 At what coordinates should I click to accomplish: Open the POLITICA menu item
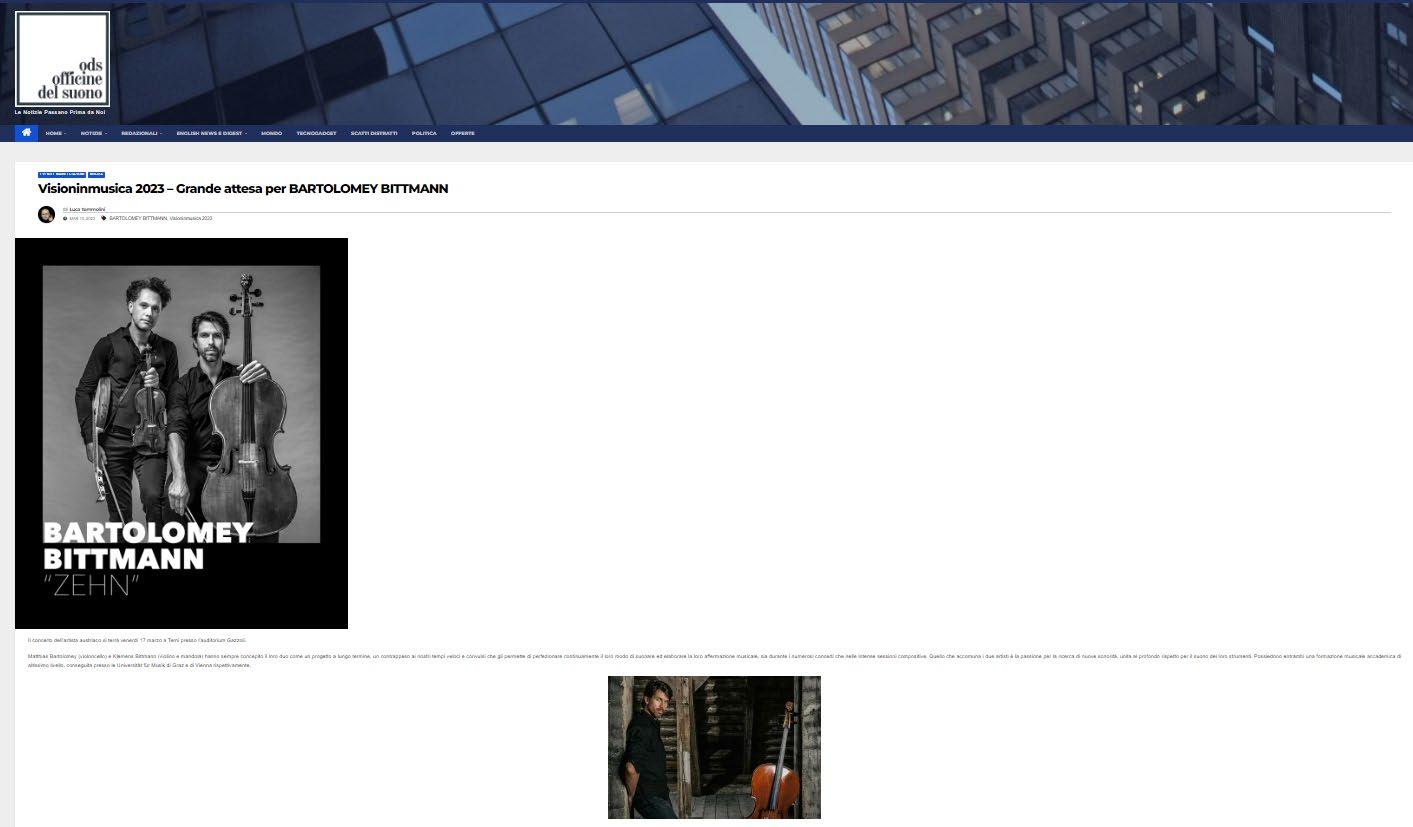click(x=424, y=133)
